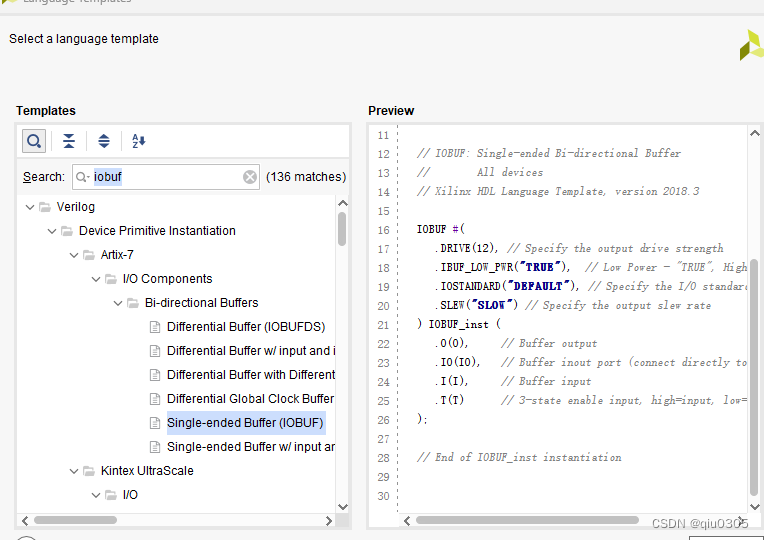764x540 pixels.
Task: Collapse all templates using toolbar icon
Action: tap(69, 141)
